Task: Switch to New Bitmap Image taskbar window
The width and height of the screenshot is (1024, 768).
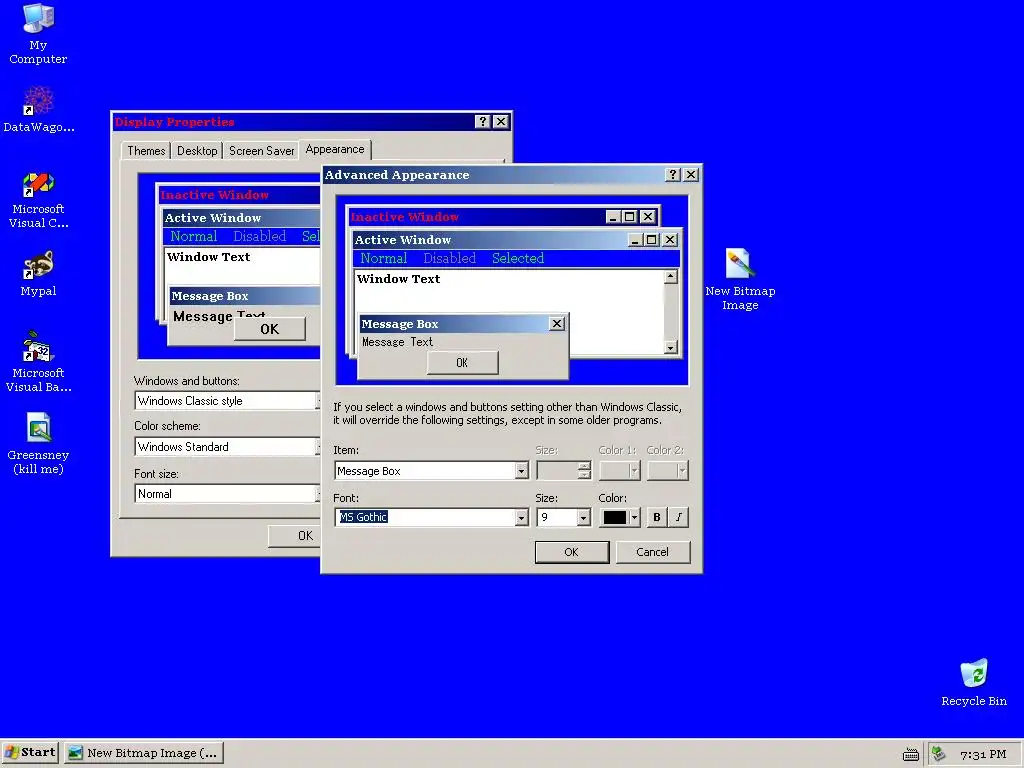Action: click(x=144, y=752)
